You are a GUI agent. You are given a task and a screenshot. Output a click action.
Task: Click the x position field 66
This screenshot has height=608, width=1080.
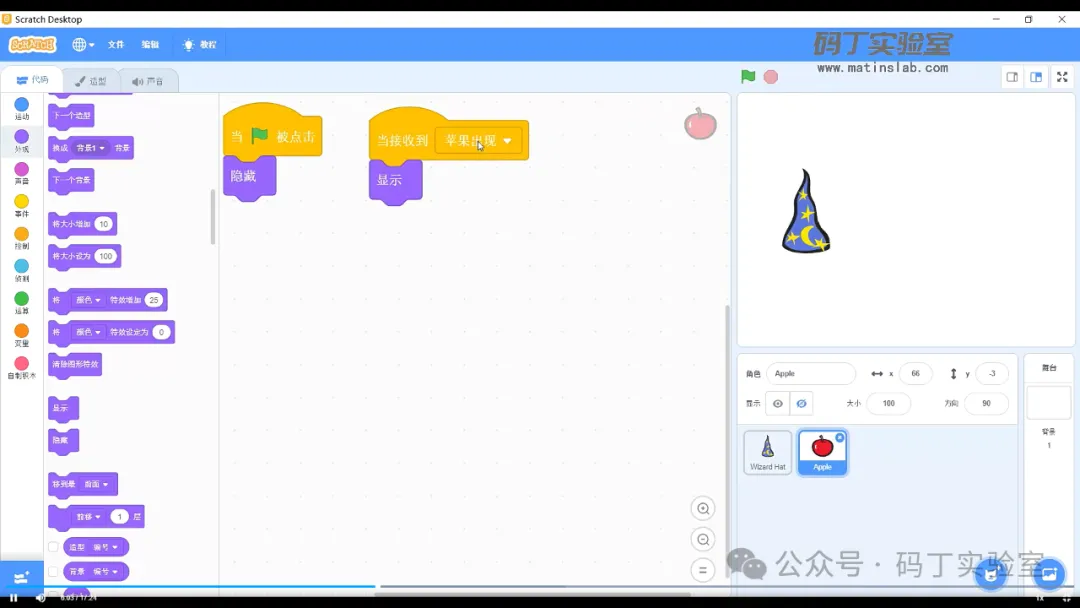tap(915, 373)
